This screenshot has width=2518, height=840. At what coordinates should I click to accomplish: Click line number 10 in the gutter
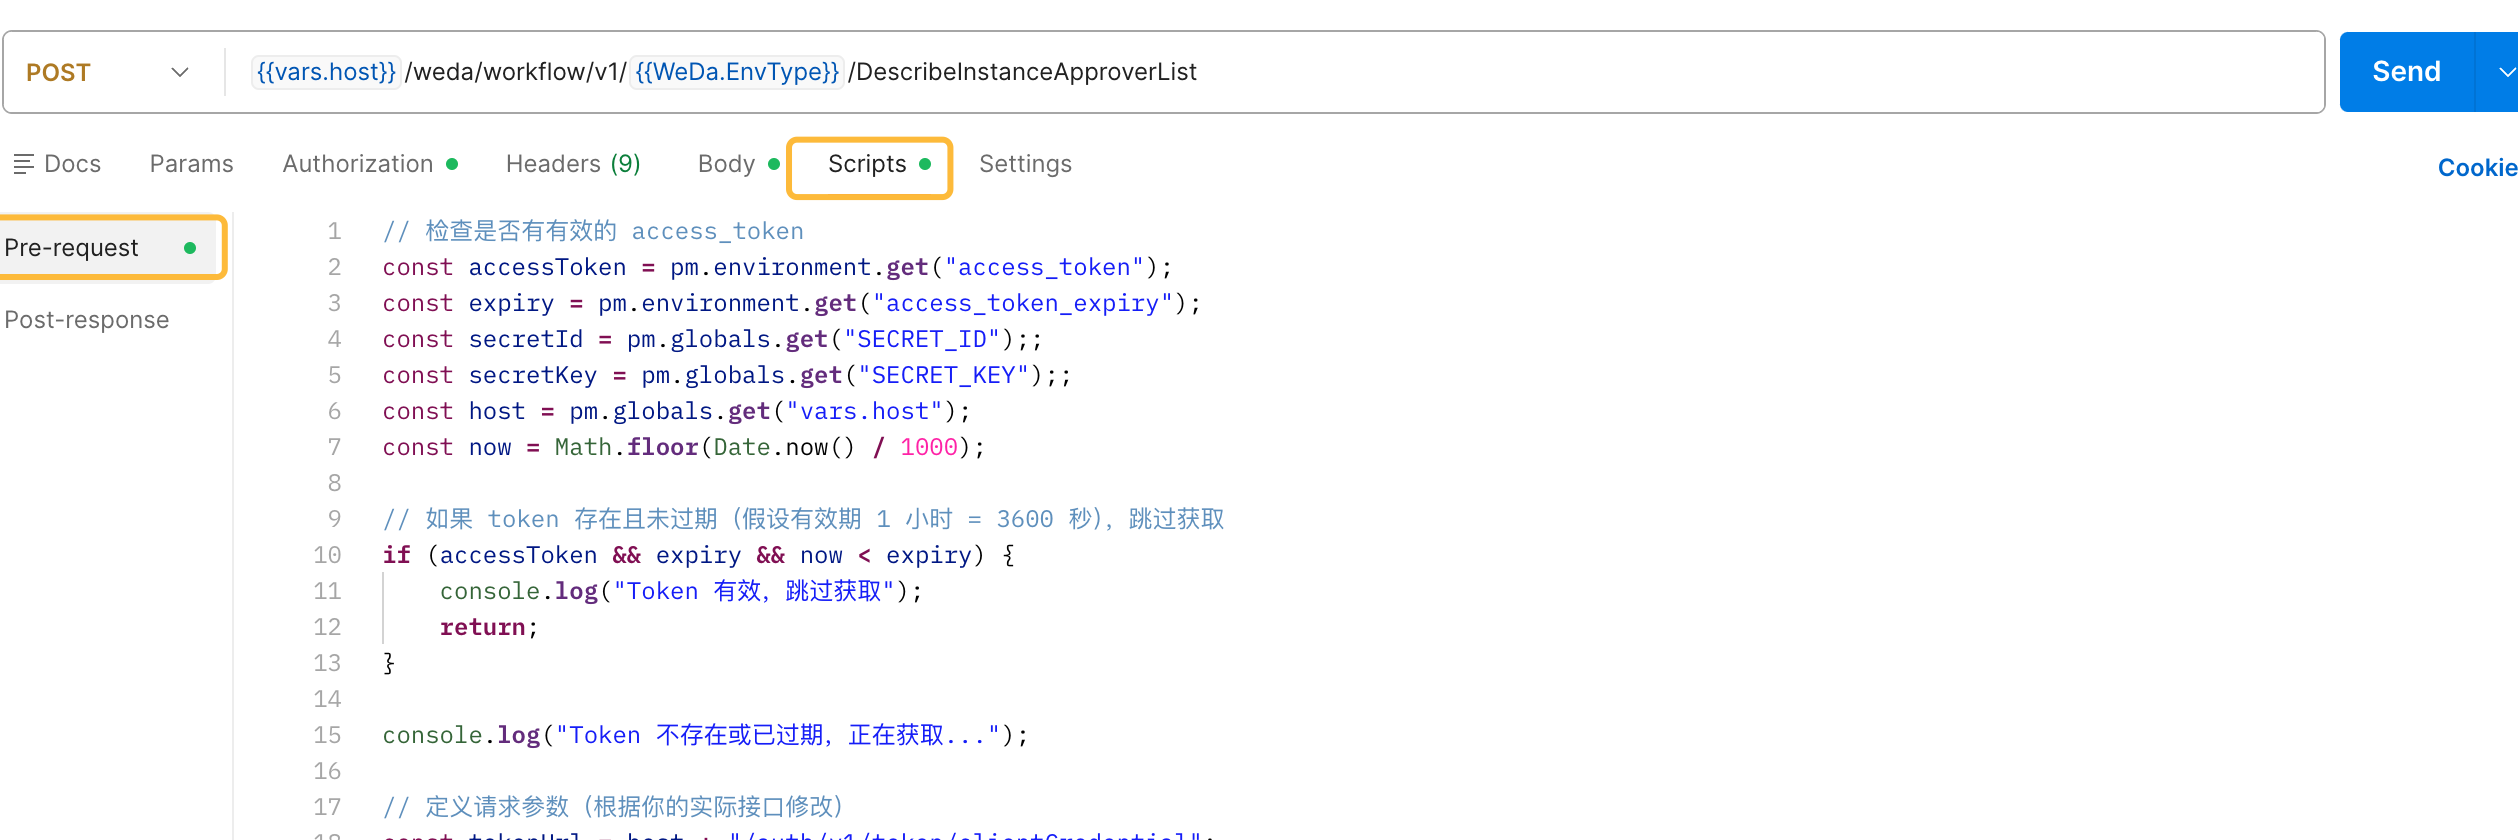(x=327, y=555)
